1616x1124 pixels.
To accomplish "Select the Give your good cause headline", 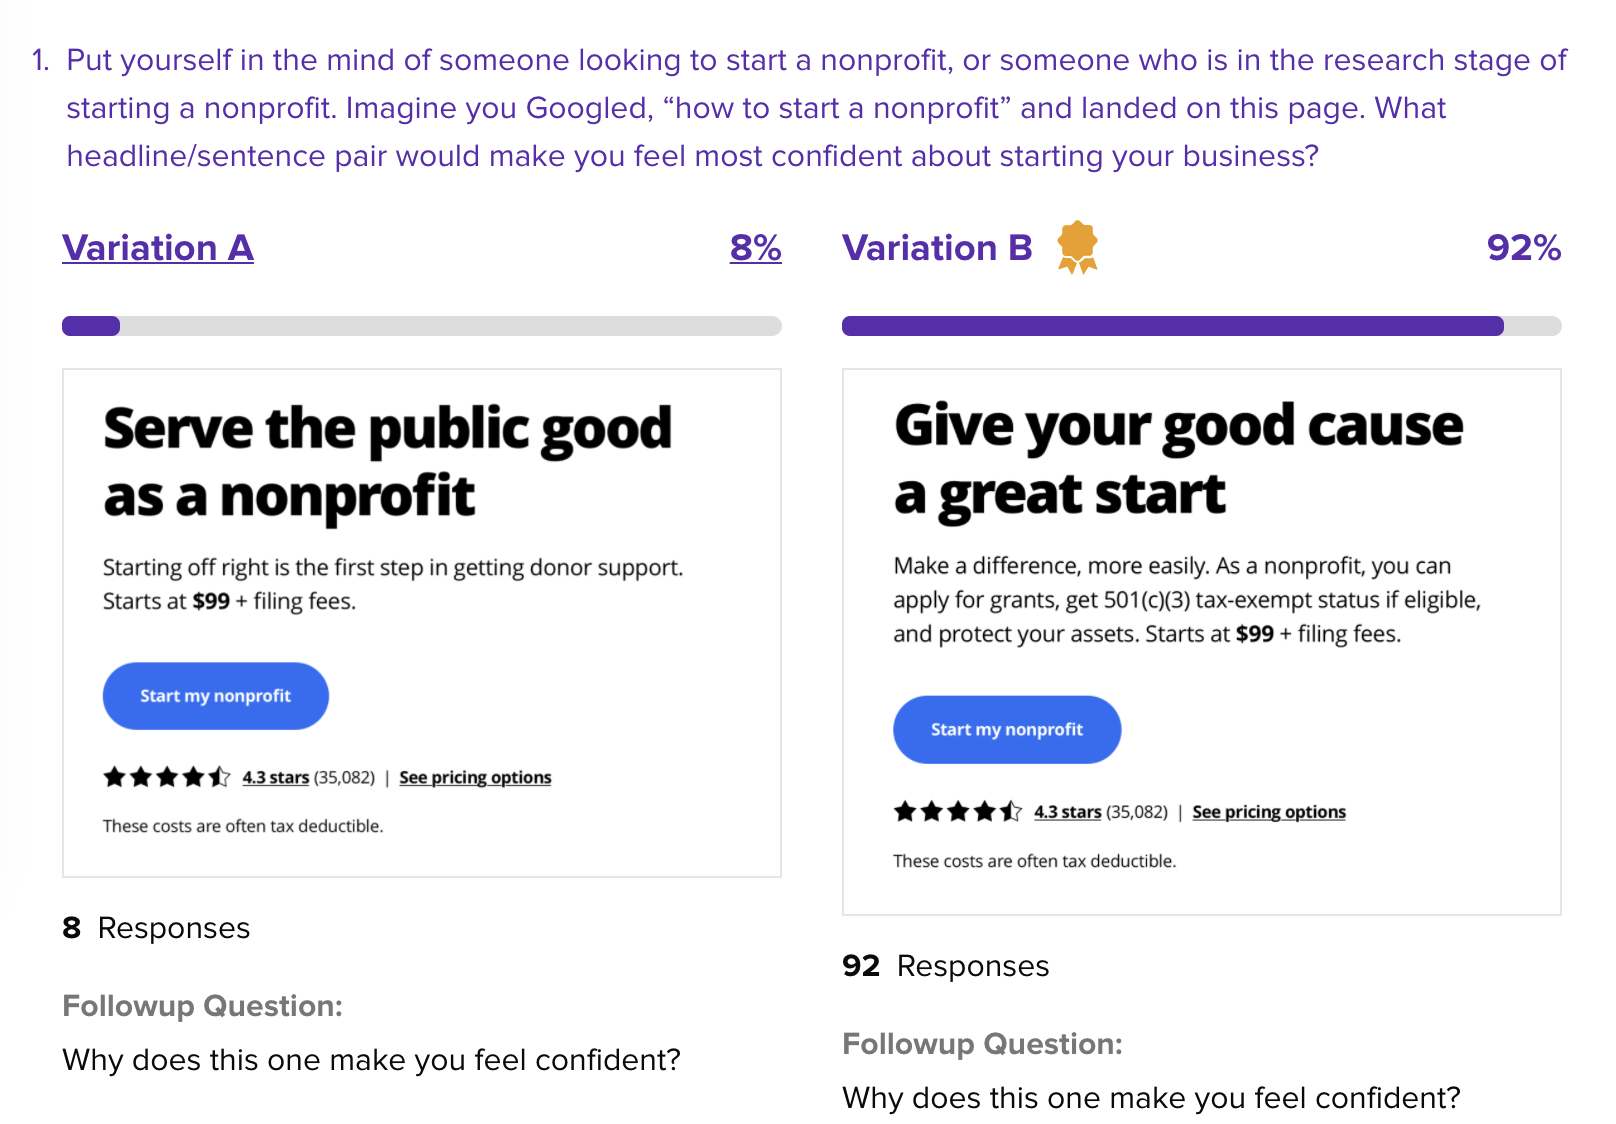I will click(1178, 459).
